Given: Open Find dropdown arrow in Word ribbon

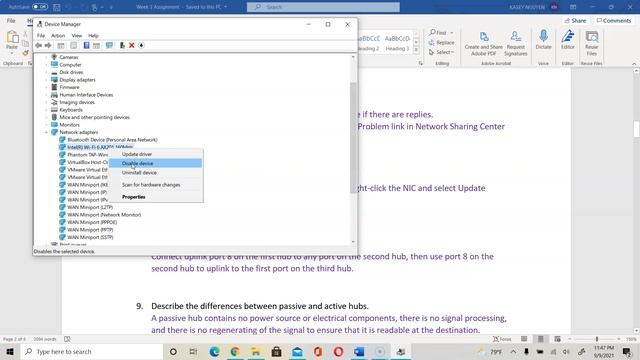Looking at the screenshot, I should click(x=452, y=33).
